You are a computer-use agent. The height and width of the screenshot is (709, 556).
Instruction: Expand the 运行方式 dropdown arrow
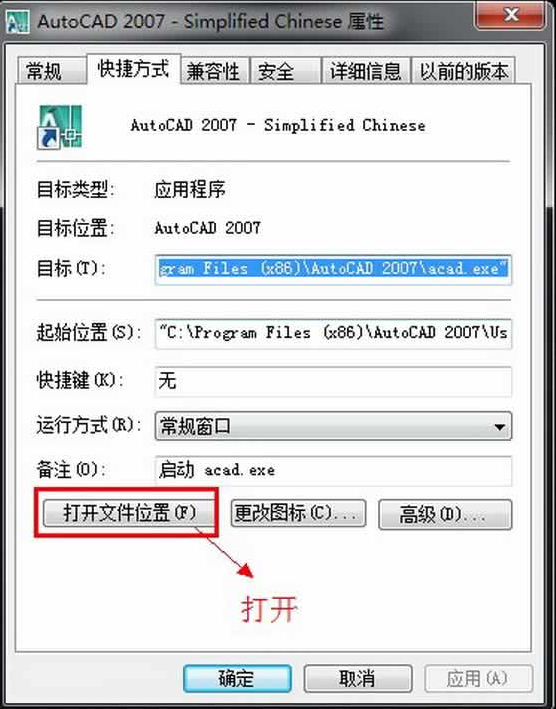499,426
